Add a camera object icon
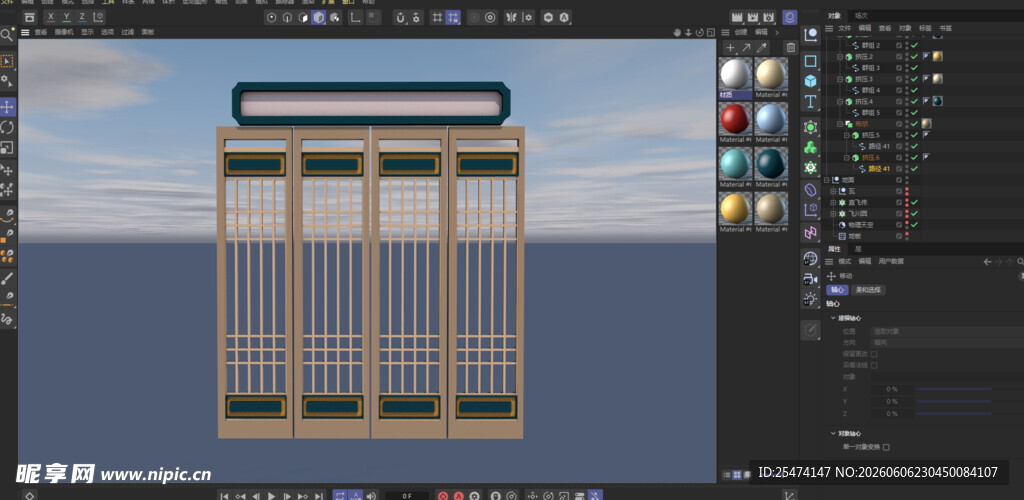This screenshot has width=1024, height=500. pos(810,279)
